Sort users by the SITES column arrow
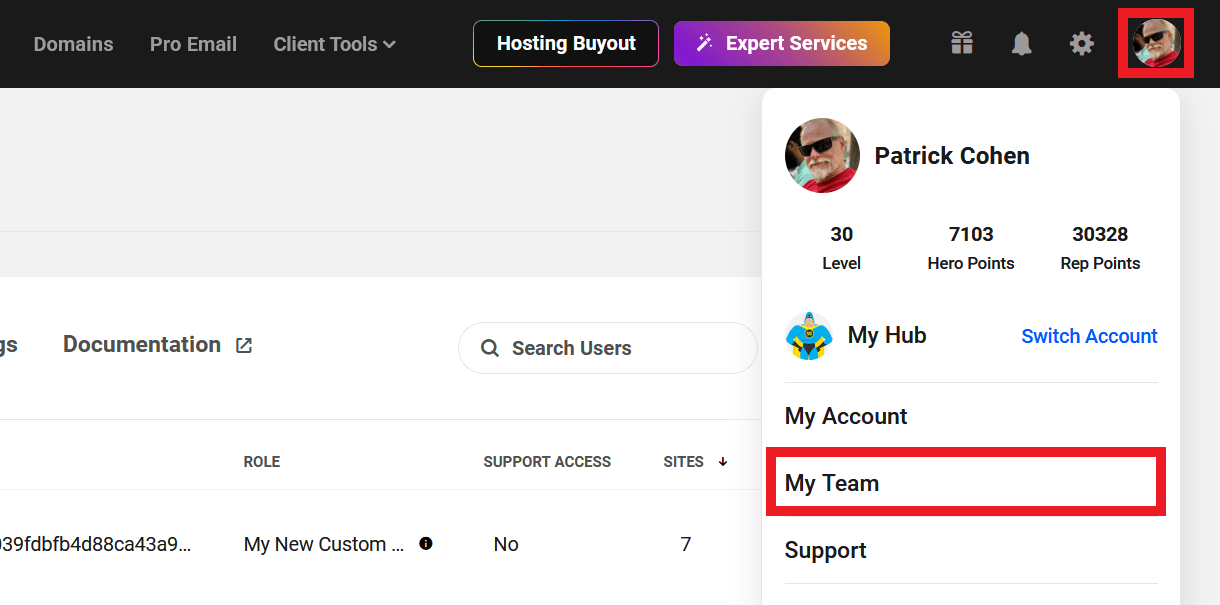 [723, 462]
